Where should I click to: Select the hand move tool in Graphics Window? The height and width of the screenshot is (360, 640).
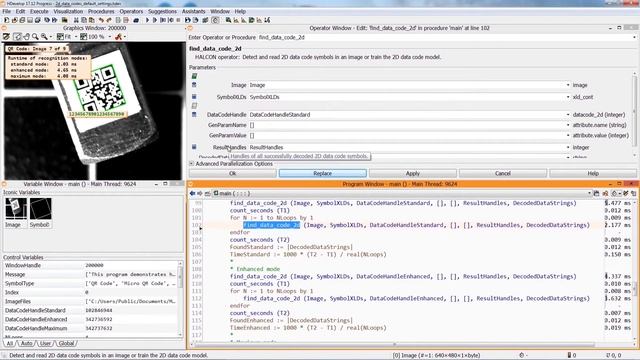(x=27, y=37)
